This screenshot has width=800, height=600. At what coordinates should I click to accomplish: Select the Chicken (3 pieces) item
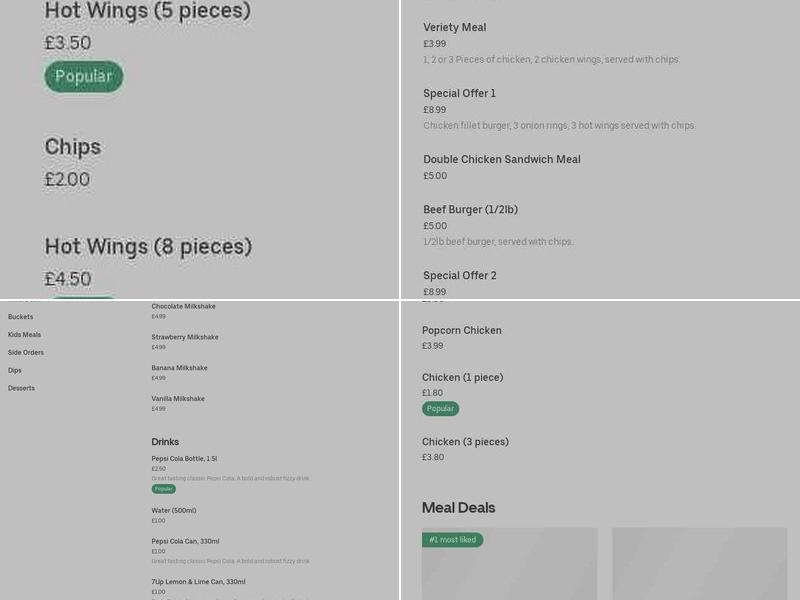click(x=465, y=442)
